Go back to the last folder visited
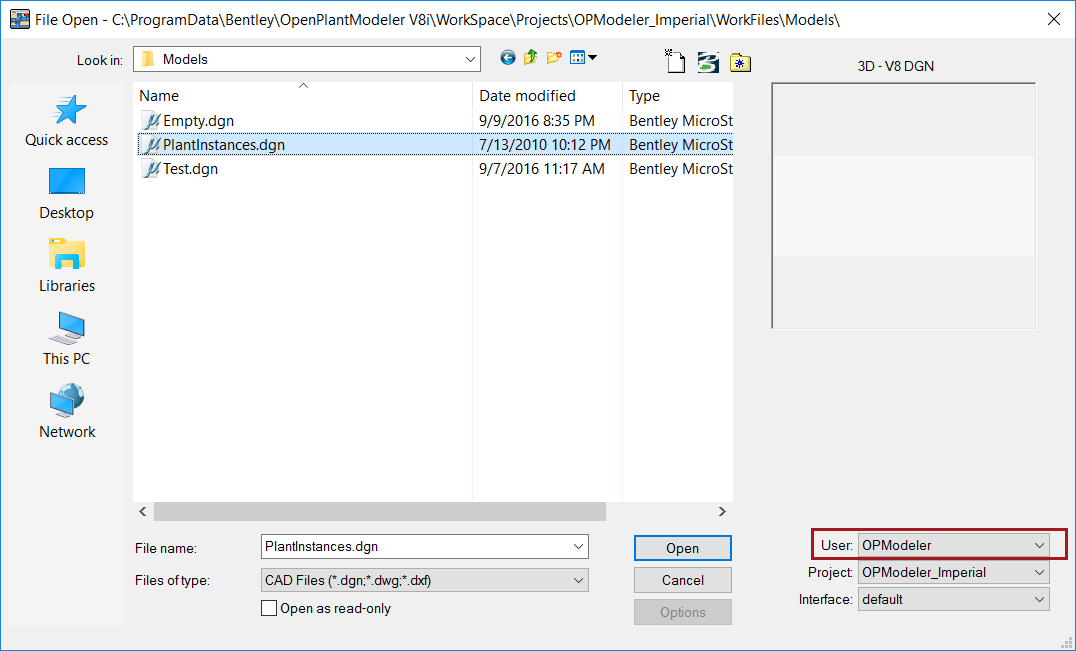This screenshot has height=651, width=1076. pos(507,58)
